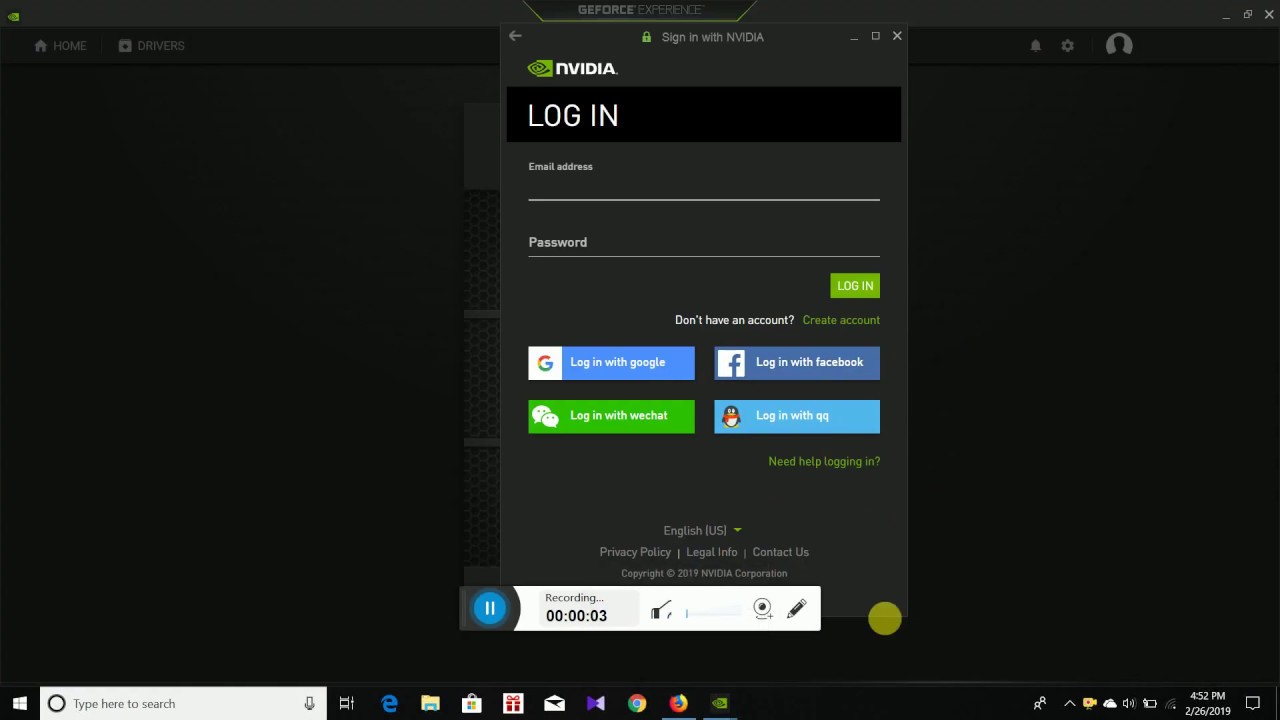1280x720 pixels.
Task: Click the battery icon in the system tray
Action: 1150,704
